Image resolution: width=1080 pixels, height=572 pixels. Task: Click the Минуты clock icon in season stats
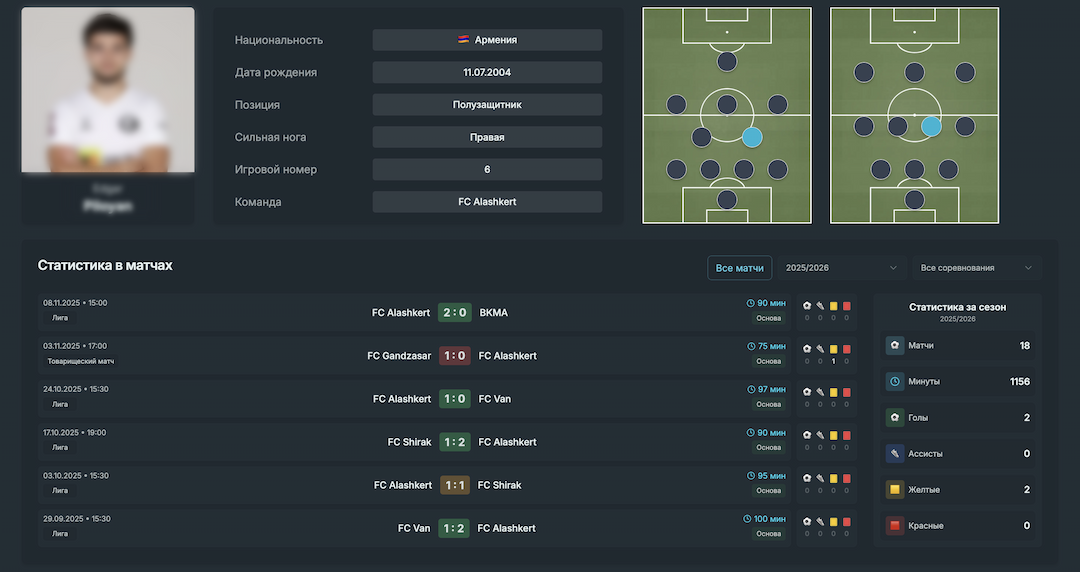click(x=895, y=382)
